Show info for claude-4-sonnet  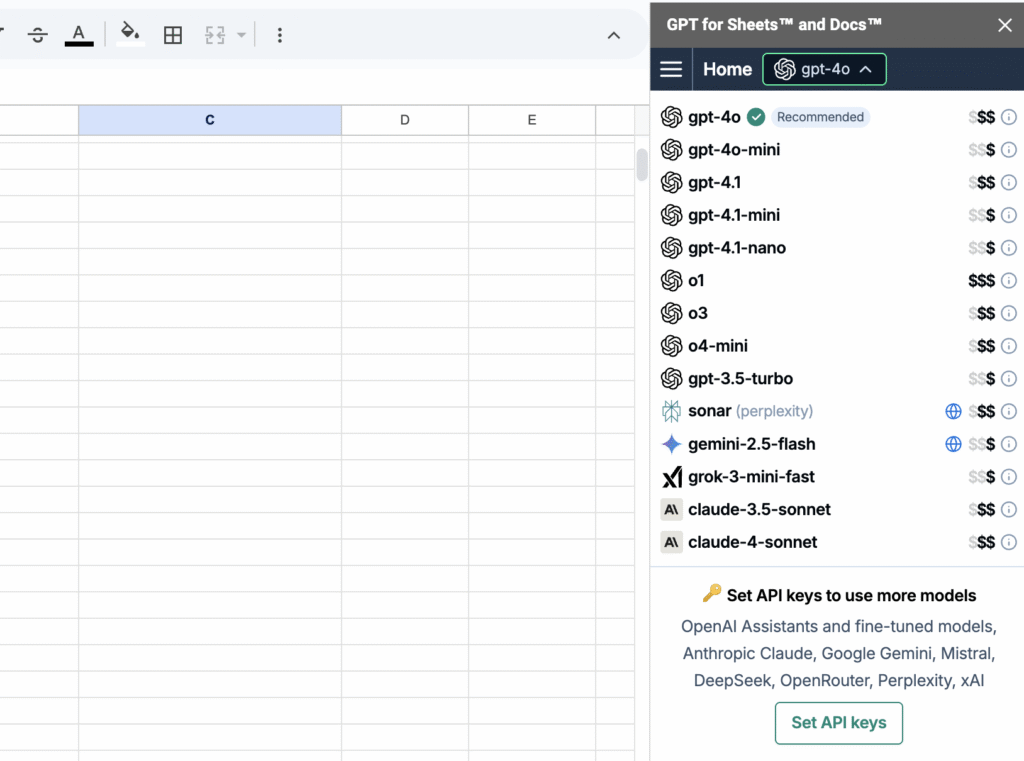point(1008,542)
